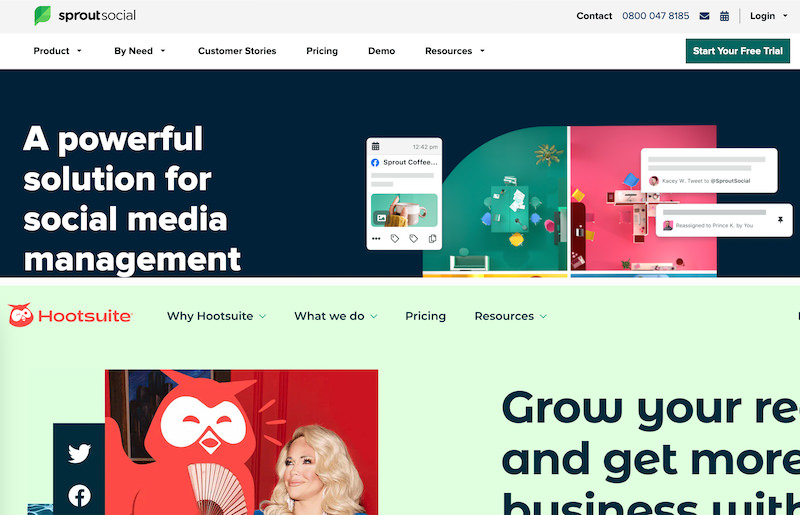Open Customer Stories page
Screen dimensions: 800x515
(x=237, y=51)
